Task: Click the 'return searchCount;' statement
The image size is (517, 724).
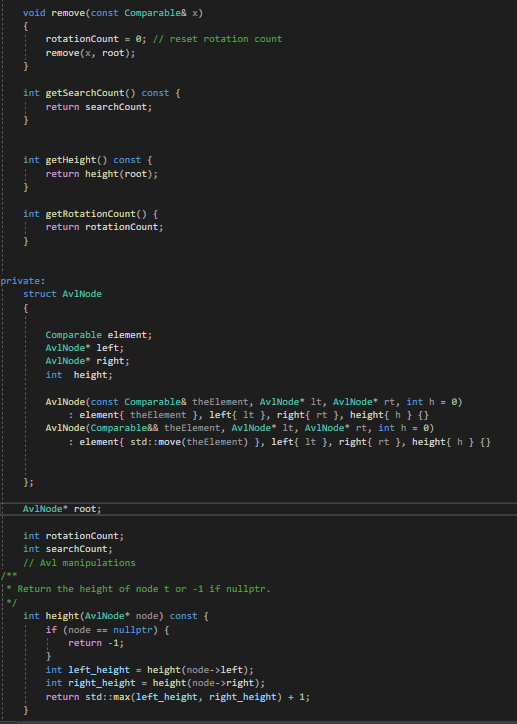Action: [x=99, y=107]
